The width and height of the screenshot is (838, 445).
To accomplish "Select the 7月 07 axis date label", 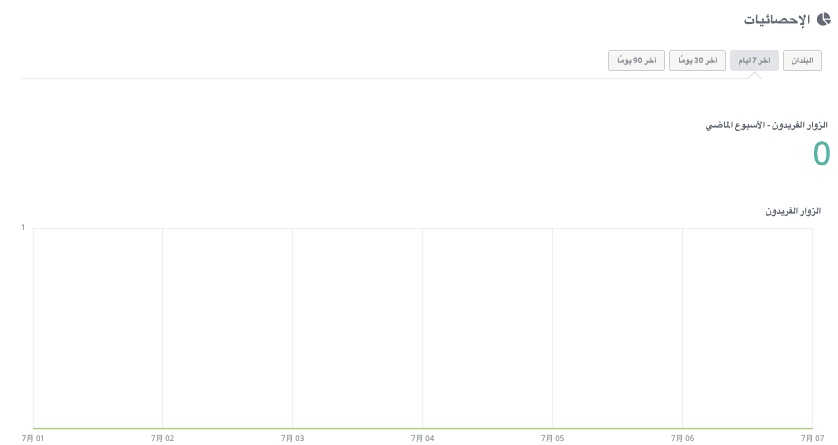I will coord(812,439).
